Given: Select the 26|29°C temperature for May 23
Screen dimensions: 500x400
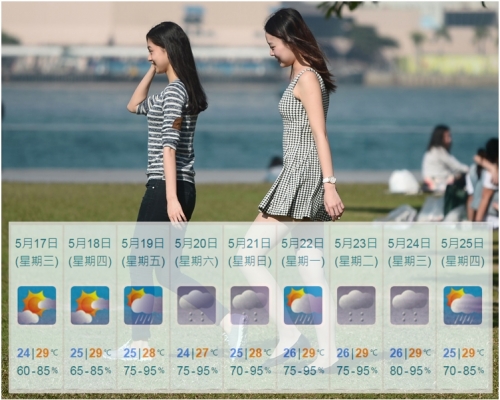Looking at the screenshot, I should click(x=357, y=353).
